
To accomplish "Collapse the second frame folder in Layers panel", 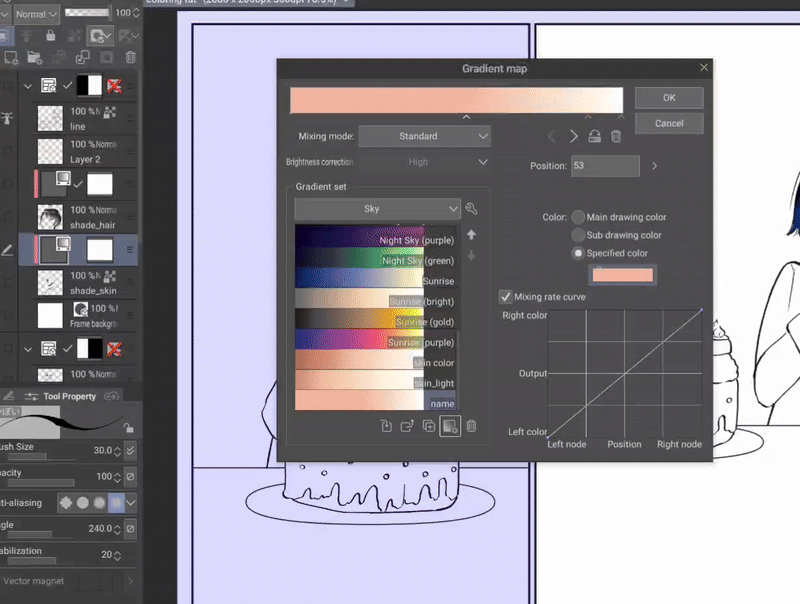I will [28, 349].
